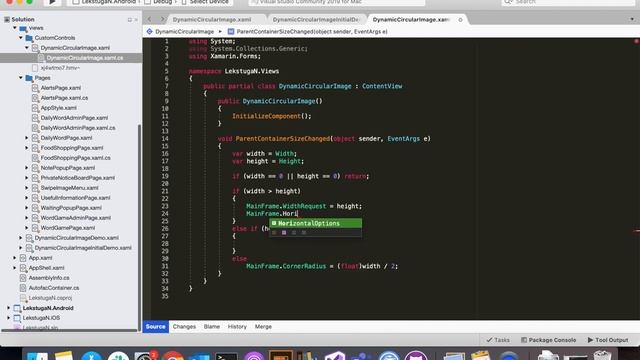Viewport: 640px width, 360px height.
Task: Open the Package Console pad
Action: pyautogui.click(x=548, y=340)
